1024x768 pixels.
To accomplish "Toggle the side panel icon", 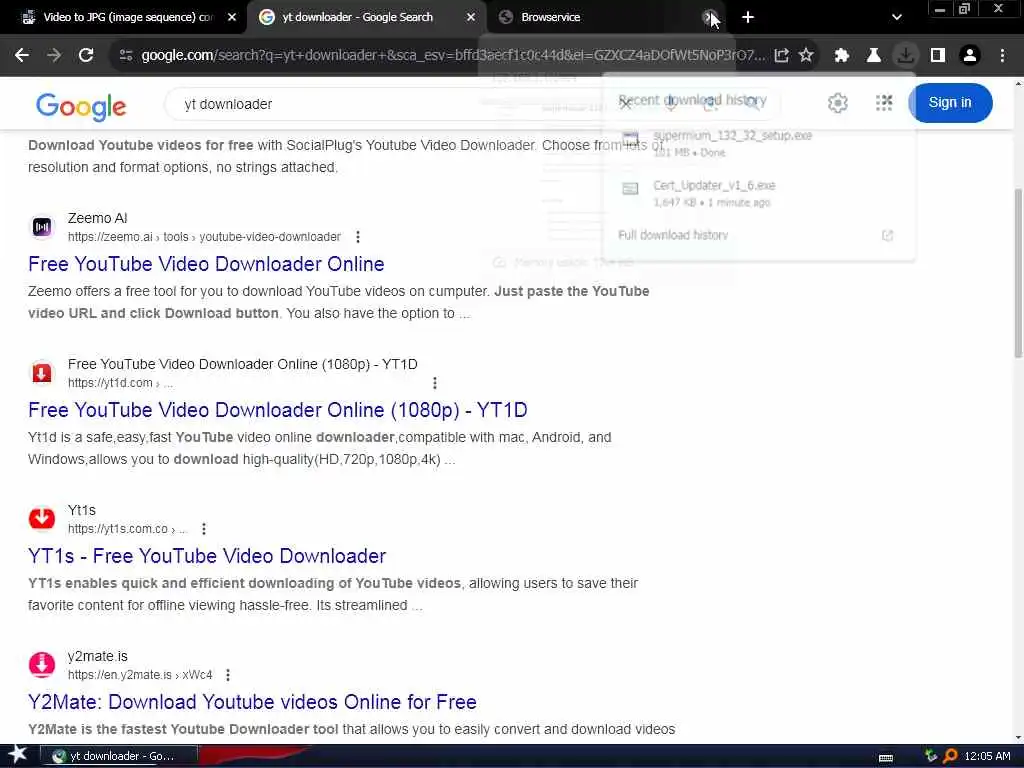I will [x=938, y=56].
